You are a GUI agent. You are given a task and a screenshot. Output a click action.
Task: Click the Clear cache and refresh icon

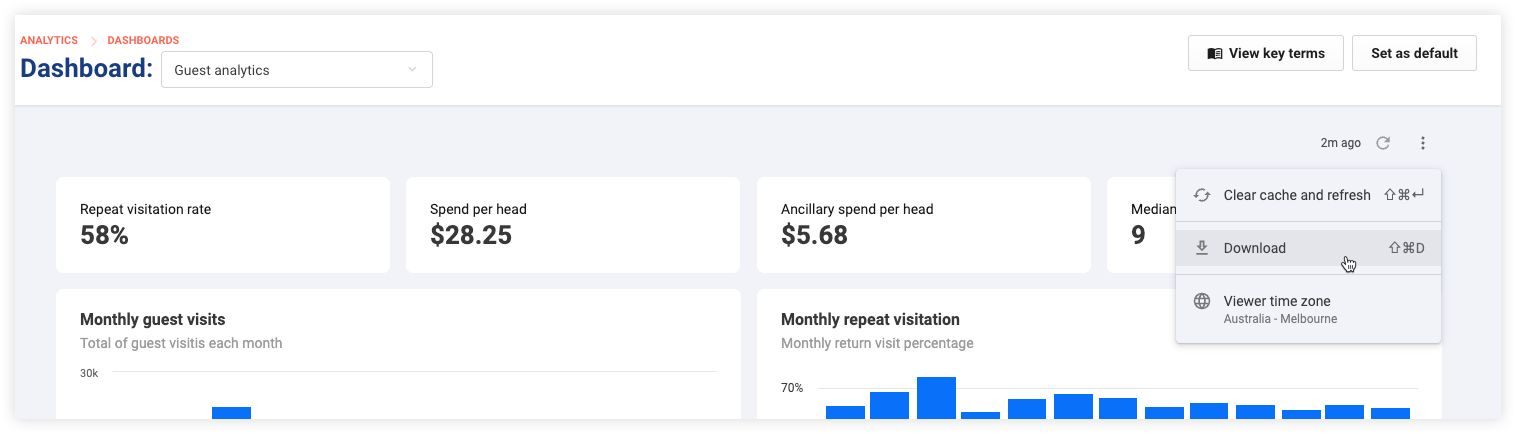click(x=1202, y=195)
